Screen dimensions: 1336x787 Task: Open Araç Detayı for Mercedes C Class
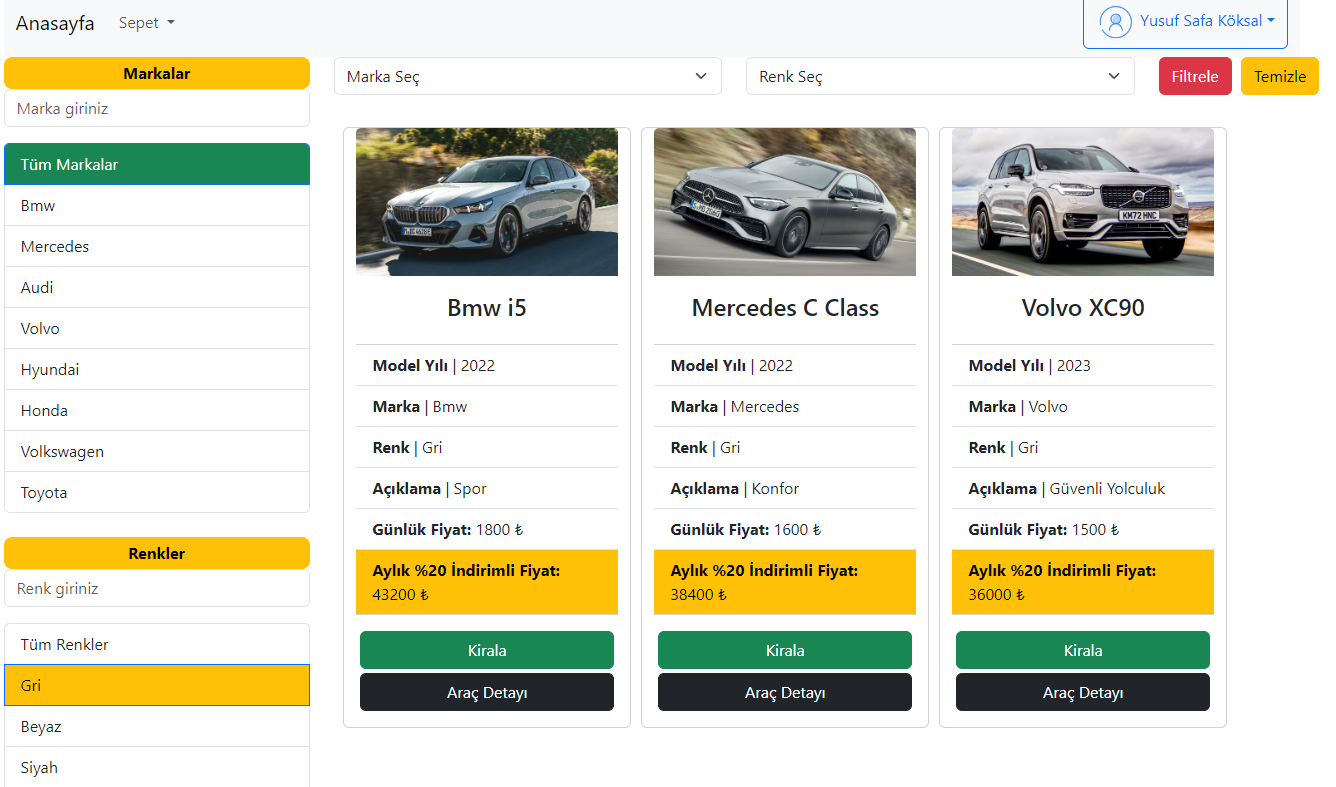785,692
